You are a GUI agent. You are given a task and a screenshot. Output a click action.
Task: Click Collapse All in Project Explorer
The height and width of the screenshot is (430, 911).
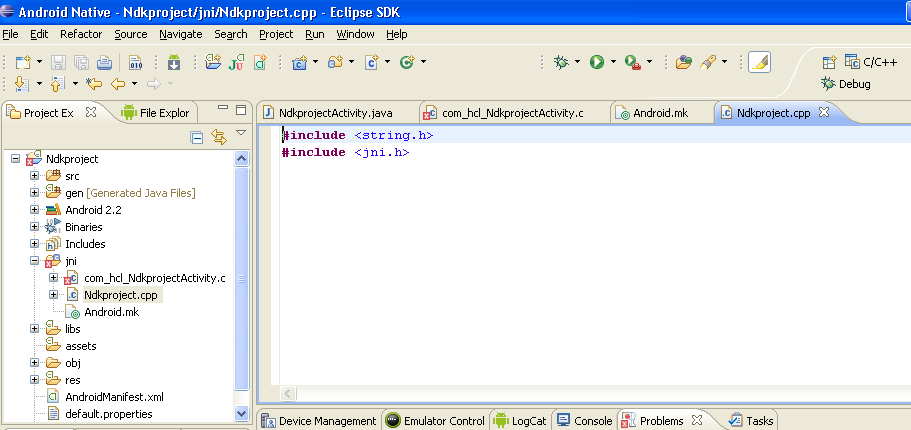(197, 137)
